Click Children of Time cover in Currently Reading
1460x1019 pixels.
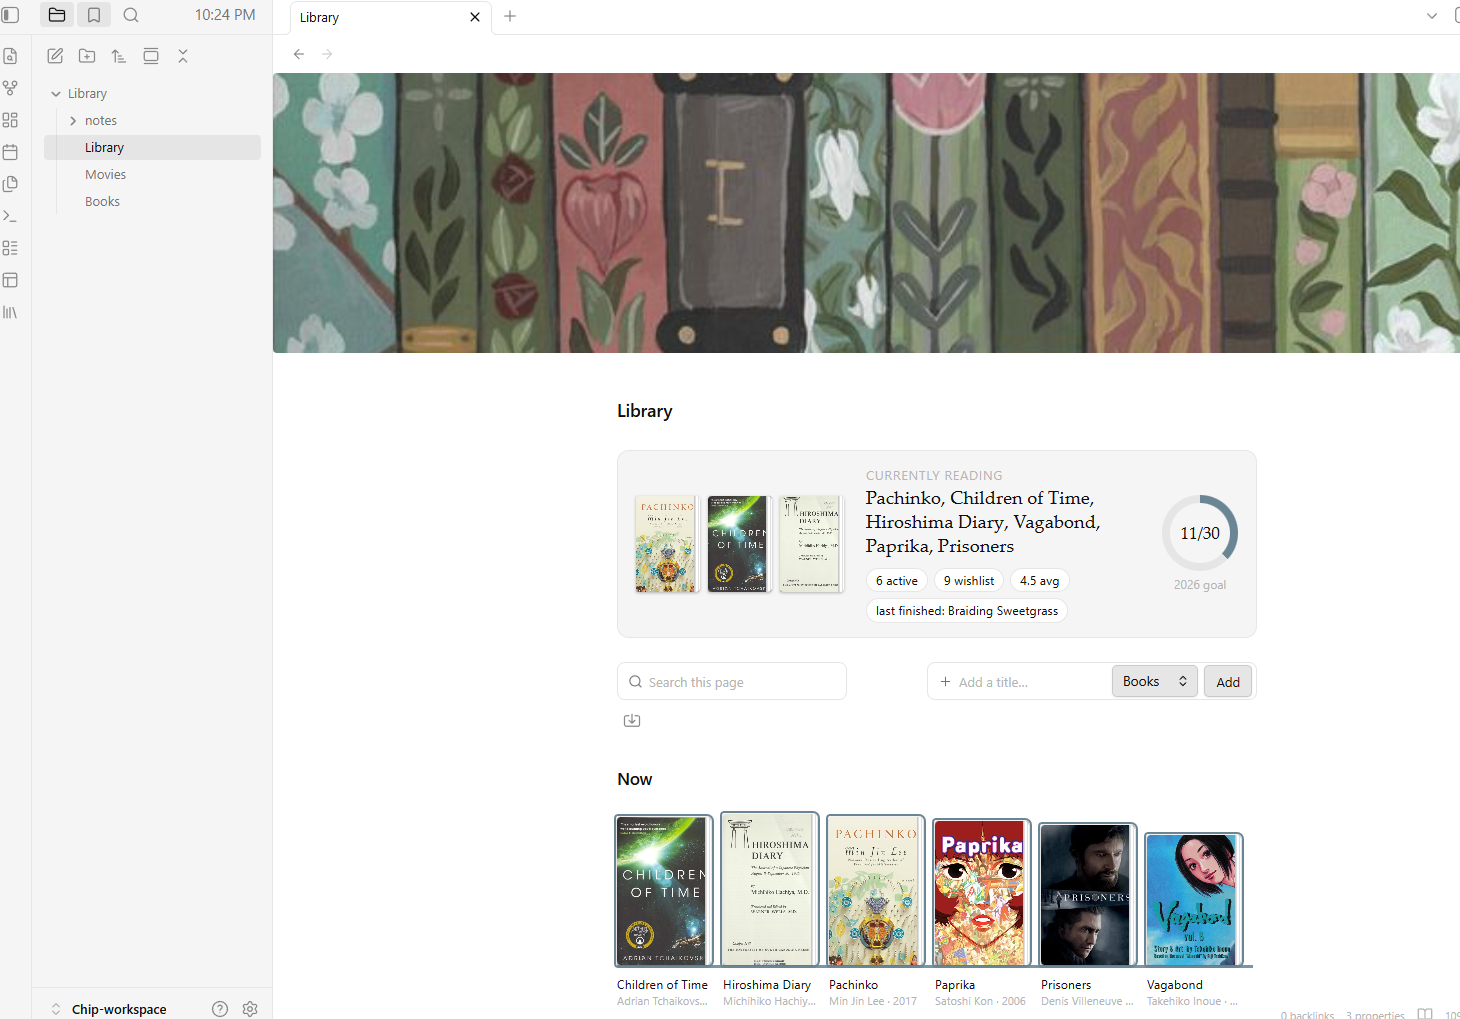coord(739,544)
